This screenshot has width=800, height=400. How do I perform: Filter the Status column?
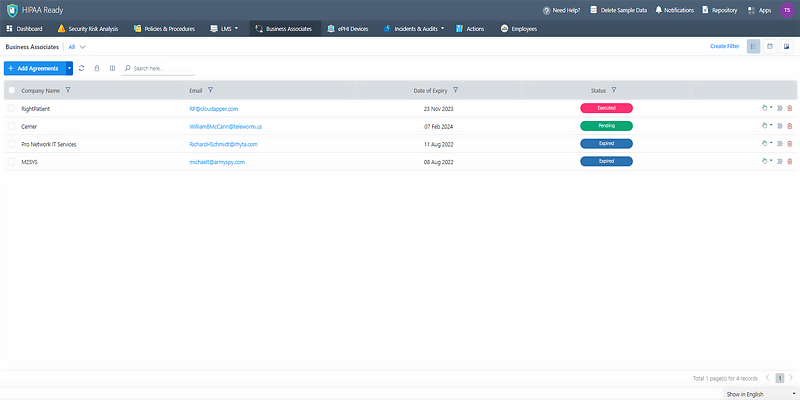coord(613,90)
